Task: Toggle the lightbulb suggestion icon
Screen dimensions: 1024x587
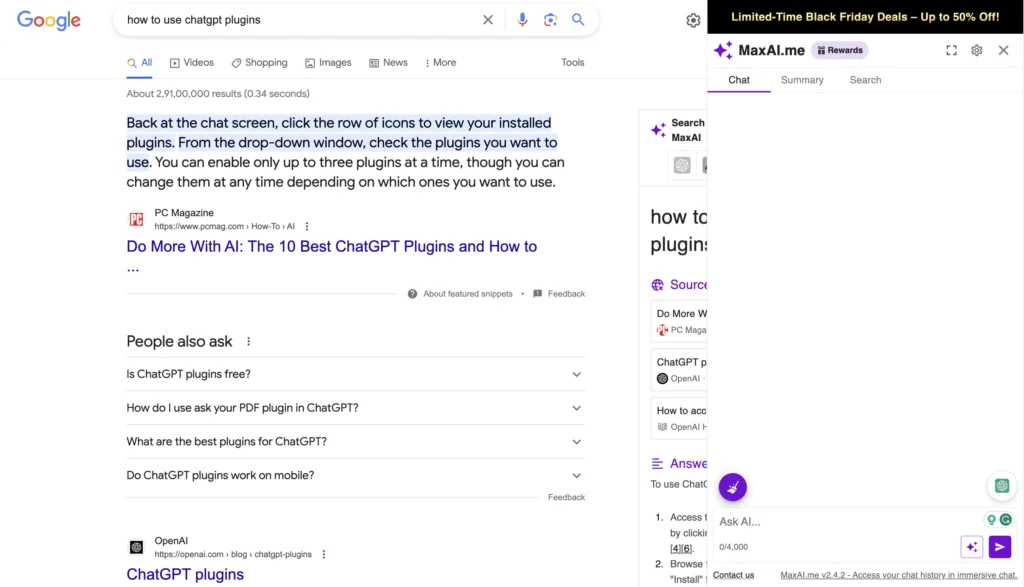Action: coord(991,520)
